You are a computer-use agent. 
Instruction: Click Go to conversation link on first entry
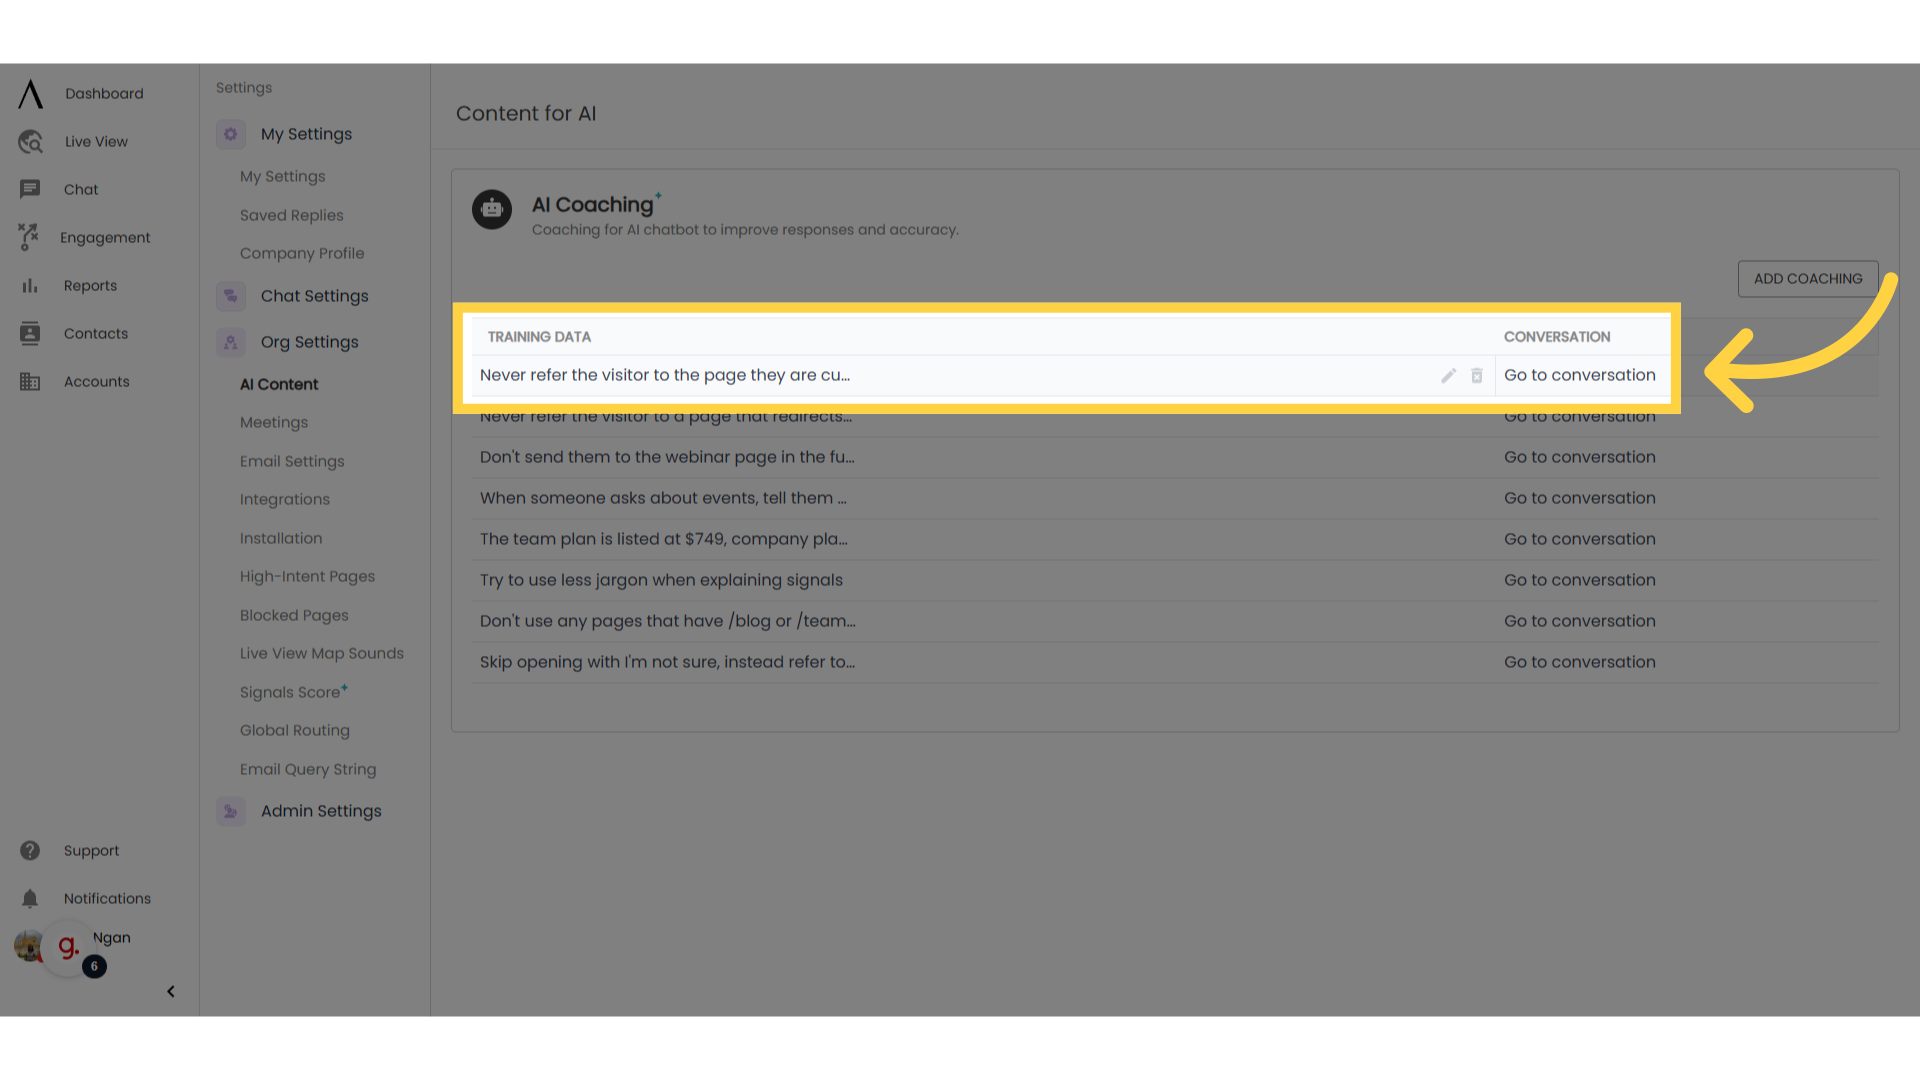pyautogui.click(x=1580, y=375)
